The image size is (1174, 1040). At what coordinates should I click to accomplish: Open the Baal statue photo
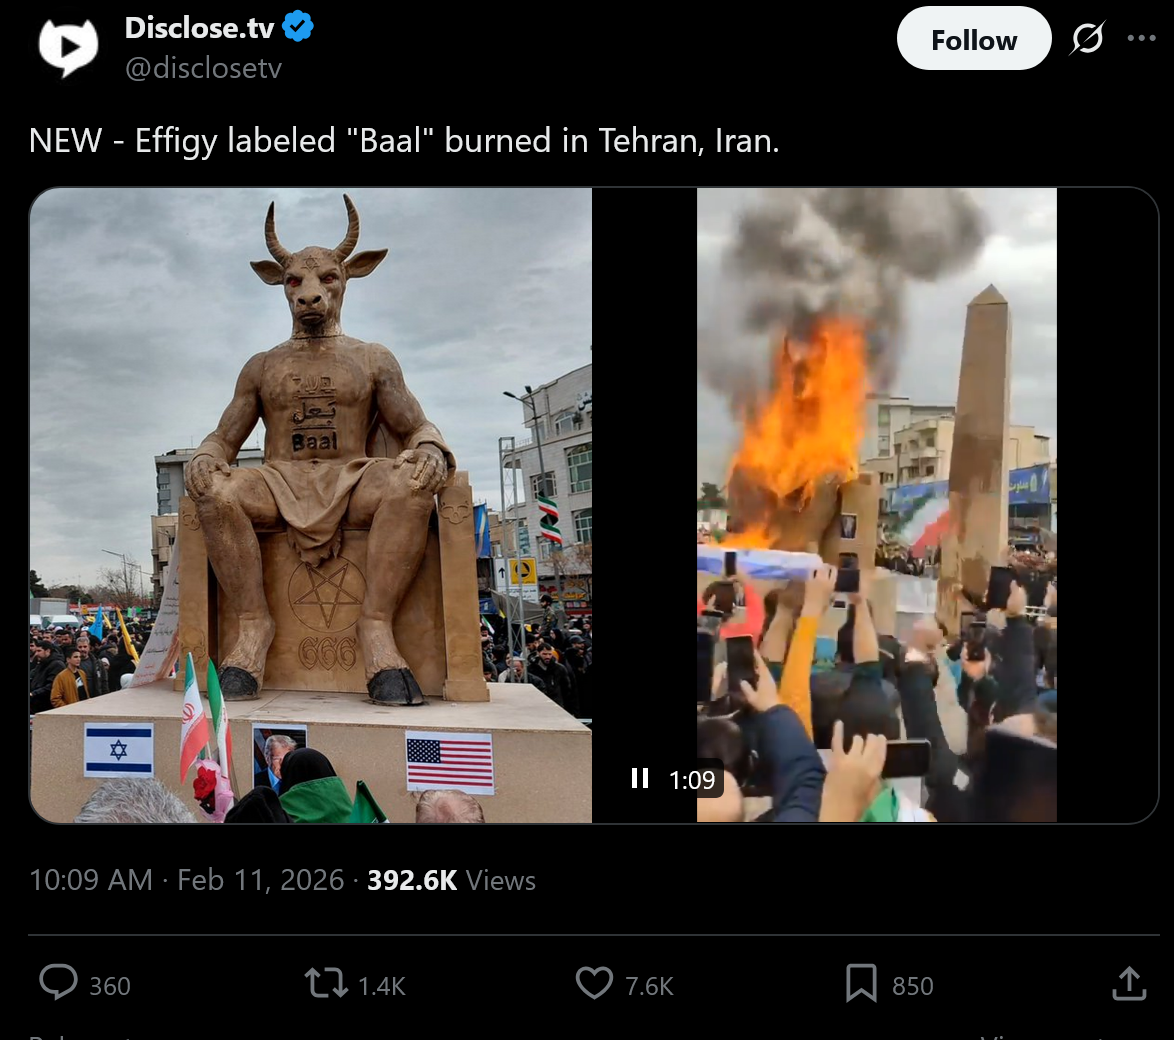point(311,505)
